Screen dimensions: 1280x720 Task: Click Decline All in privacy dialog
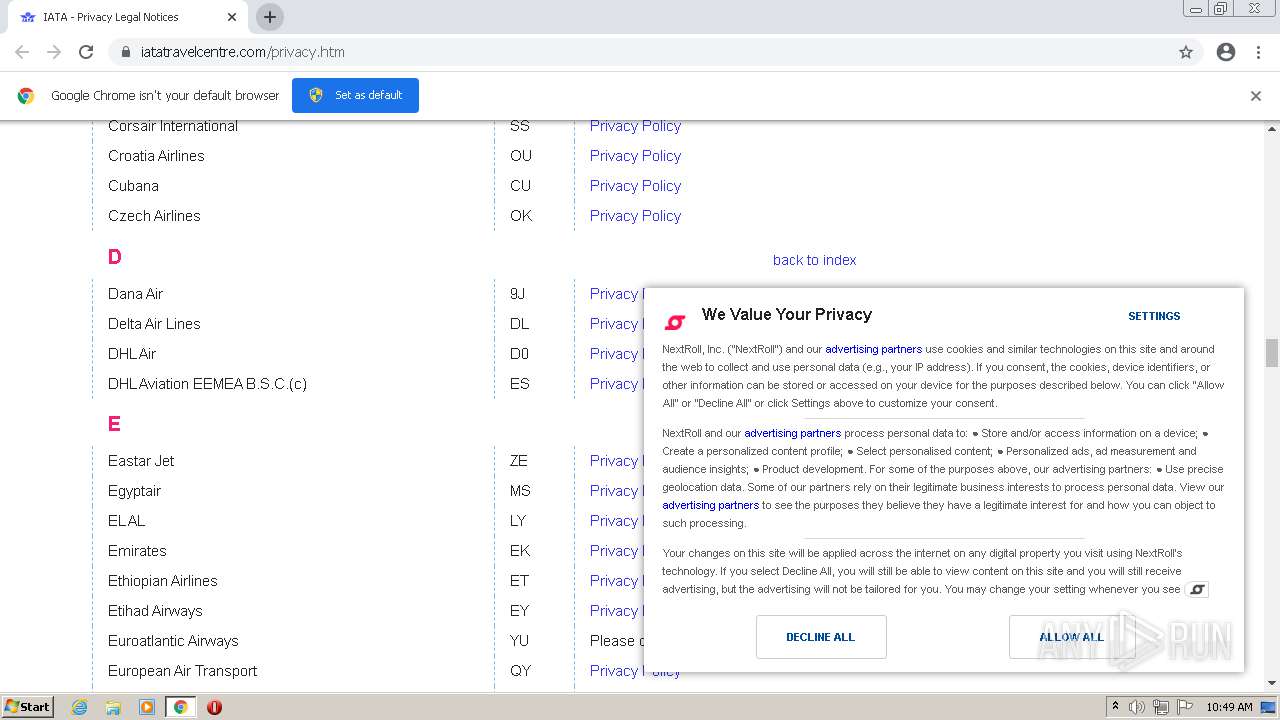pyautogui.click(x=821, y=637)
